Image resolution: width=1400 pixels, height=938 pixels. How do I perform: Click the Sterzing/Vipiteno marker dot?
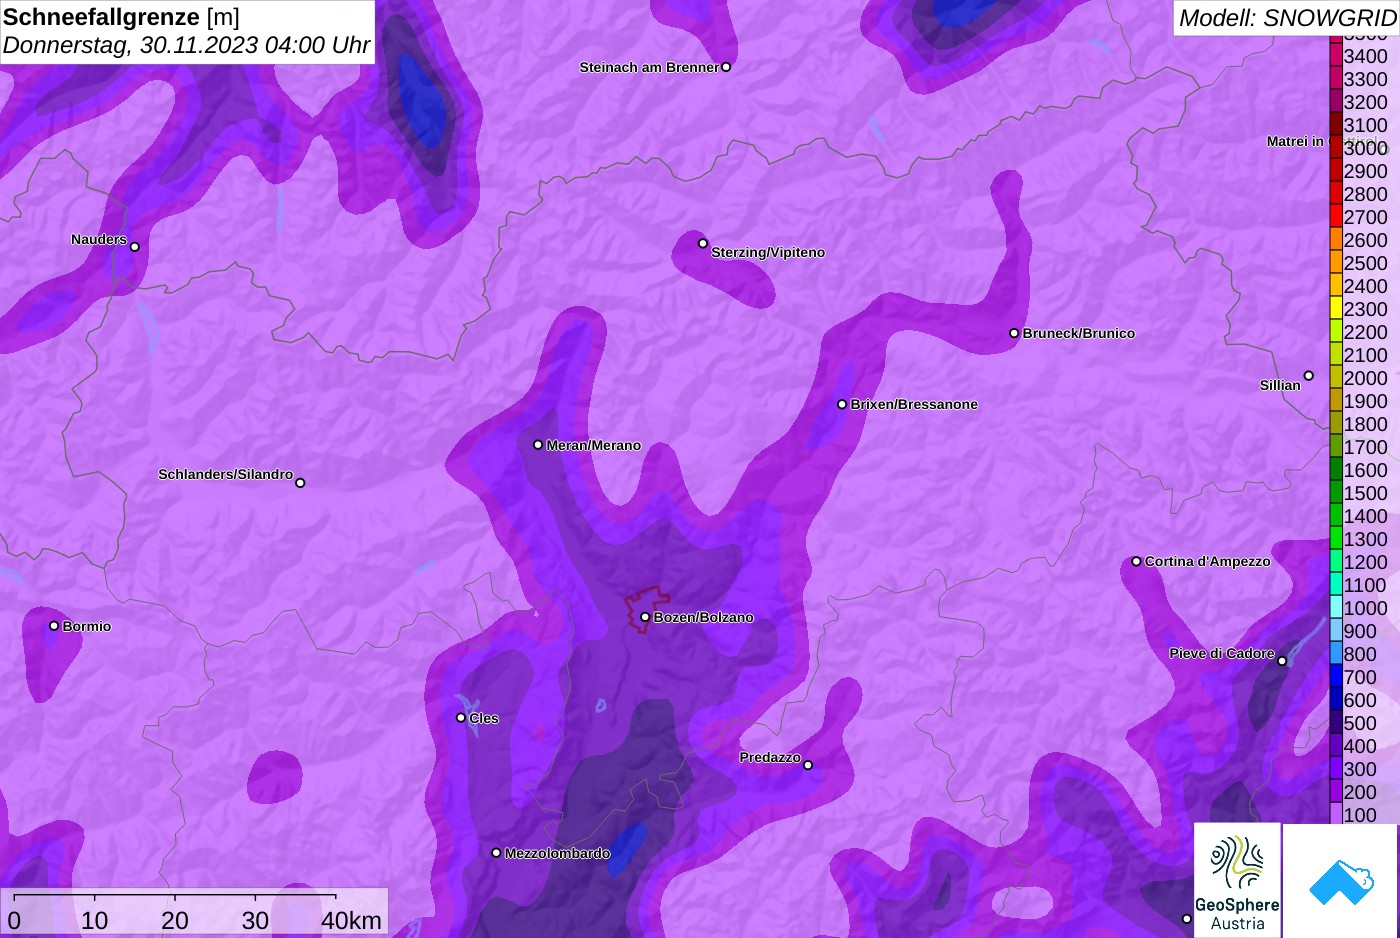click(x=703, y=243)
